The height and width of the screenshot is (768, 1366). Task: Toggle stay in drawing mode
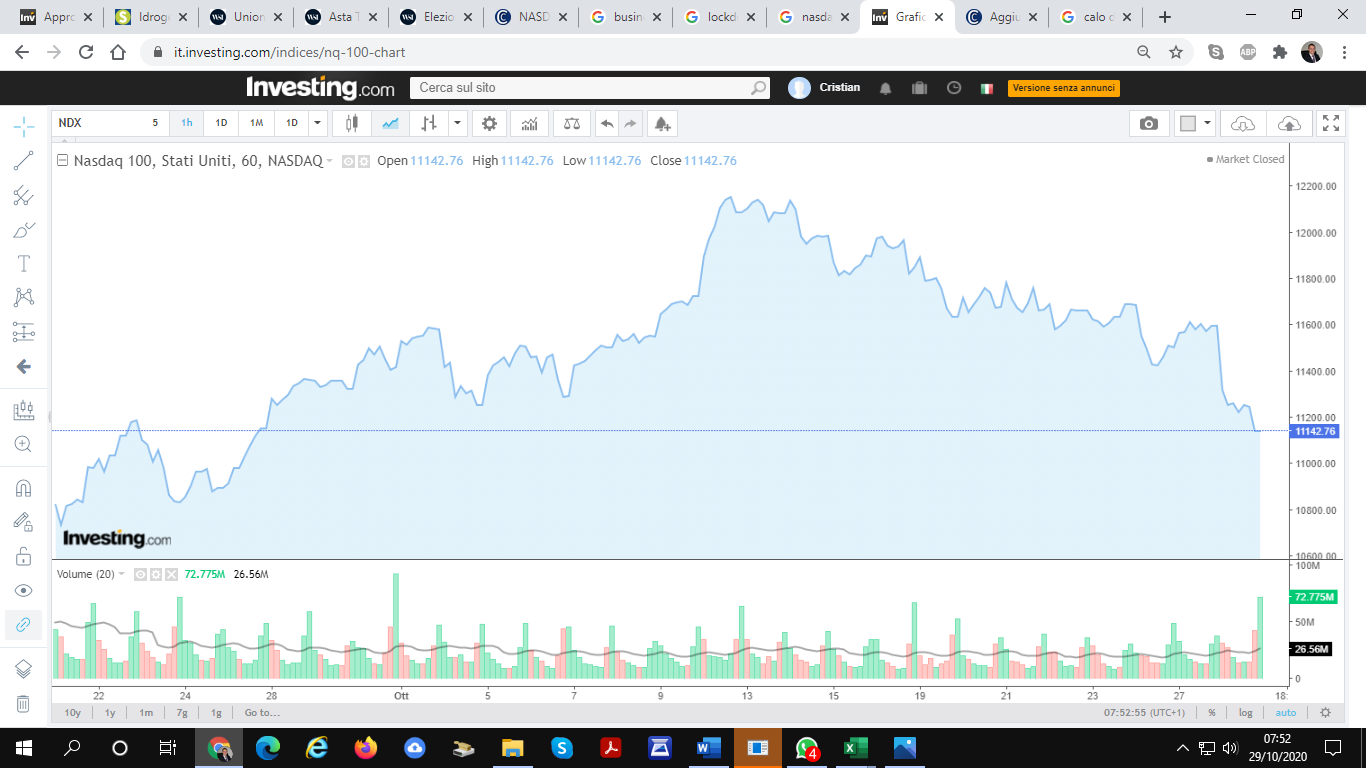pyautogui.click(x=24, y=522)
